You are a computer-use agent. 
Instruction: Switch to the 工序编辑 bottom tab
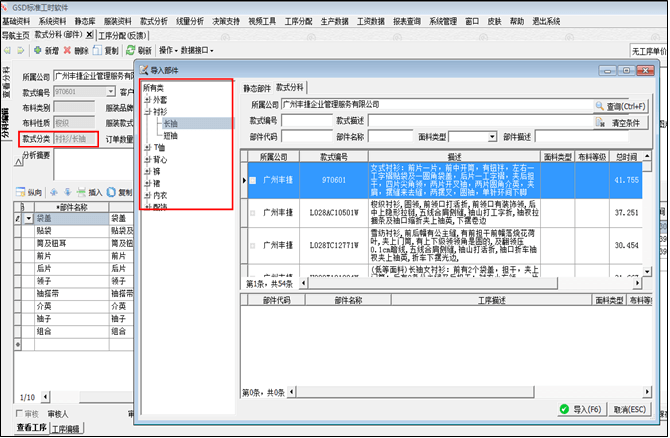coord(66,429)
